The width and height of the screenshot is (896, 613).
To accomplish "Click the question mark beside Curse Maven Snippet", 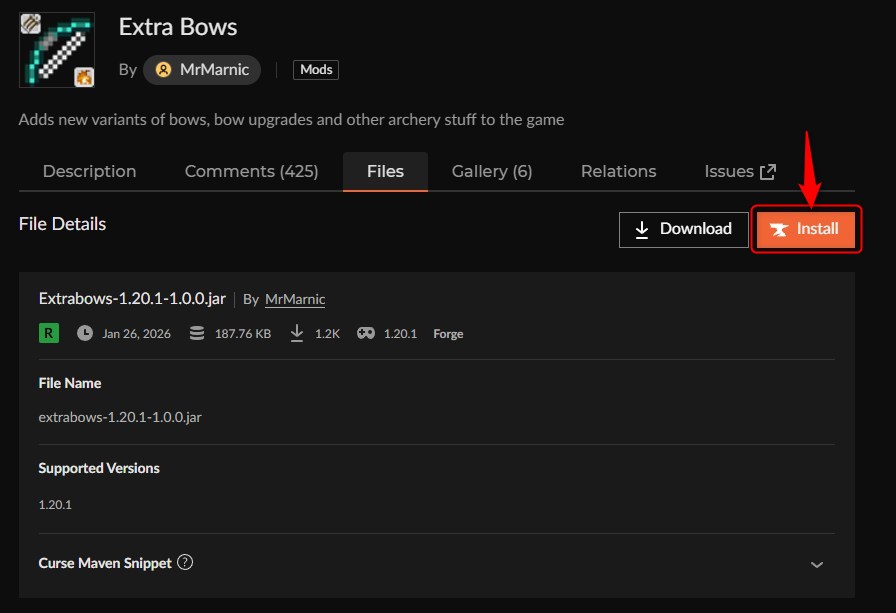I will coord(185,563).
